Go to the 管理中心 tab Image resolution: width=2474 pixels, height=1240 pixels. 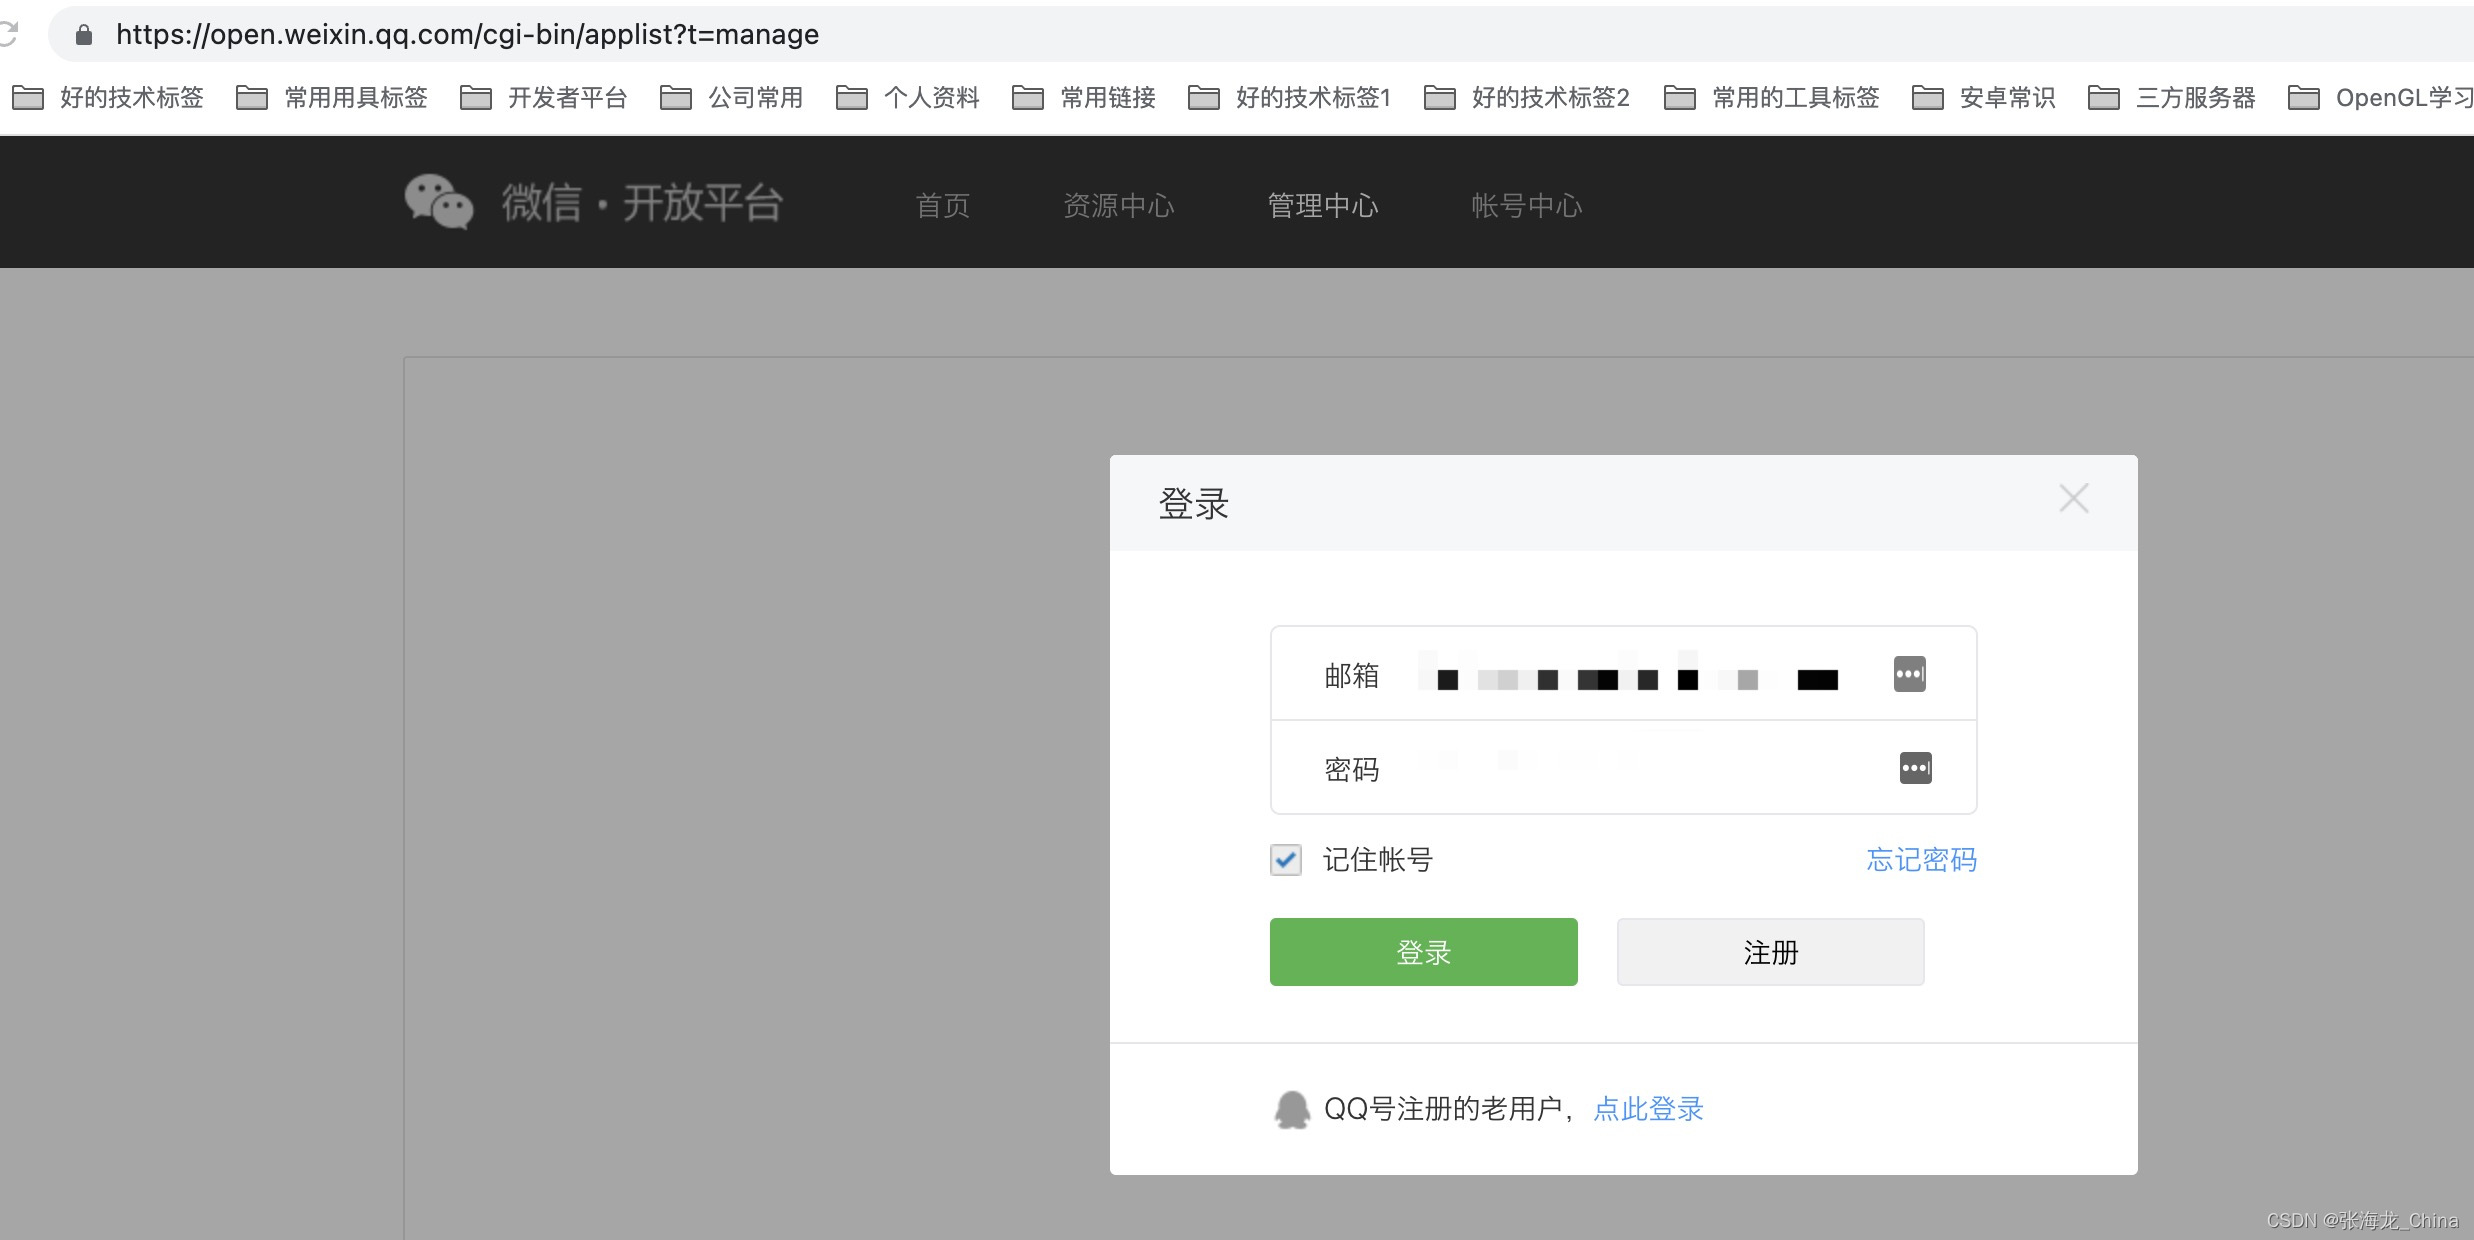[1322, 206]
